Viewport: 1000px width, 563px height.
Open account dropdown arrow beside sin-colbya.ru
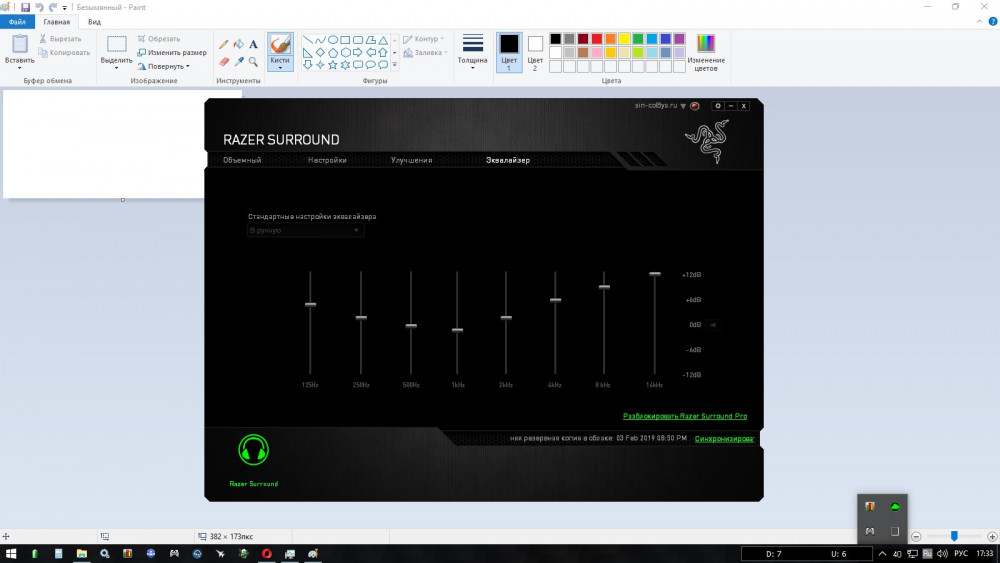683,106
